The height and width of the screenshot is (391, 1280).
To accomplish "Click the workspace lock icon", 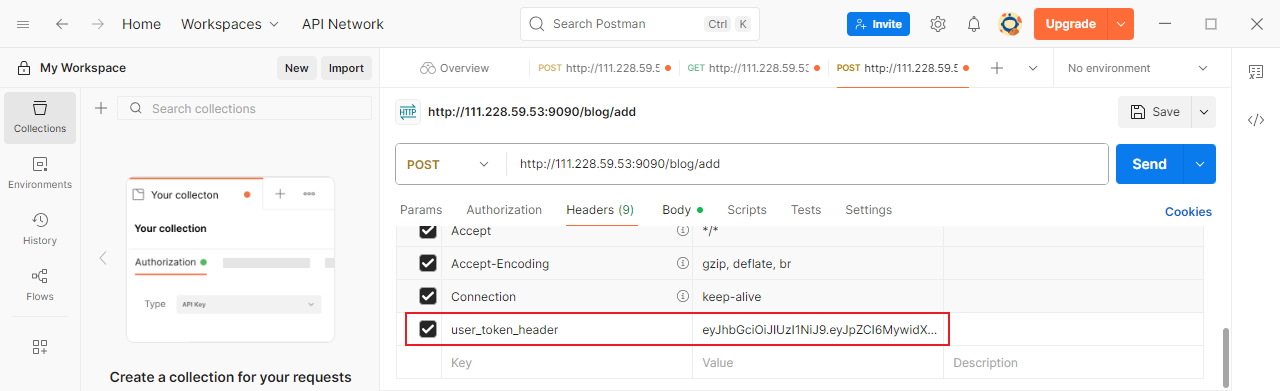I will coord(24,68).
